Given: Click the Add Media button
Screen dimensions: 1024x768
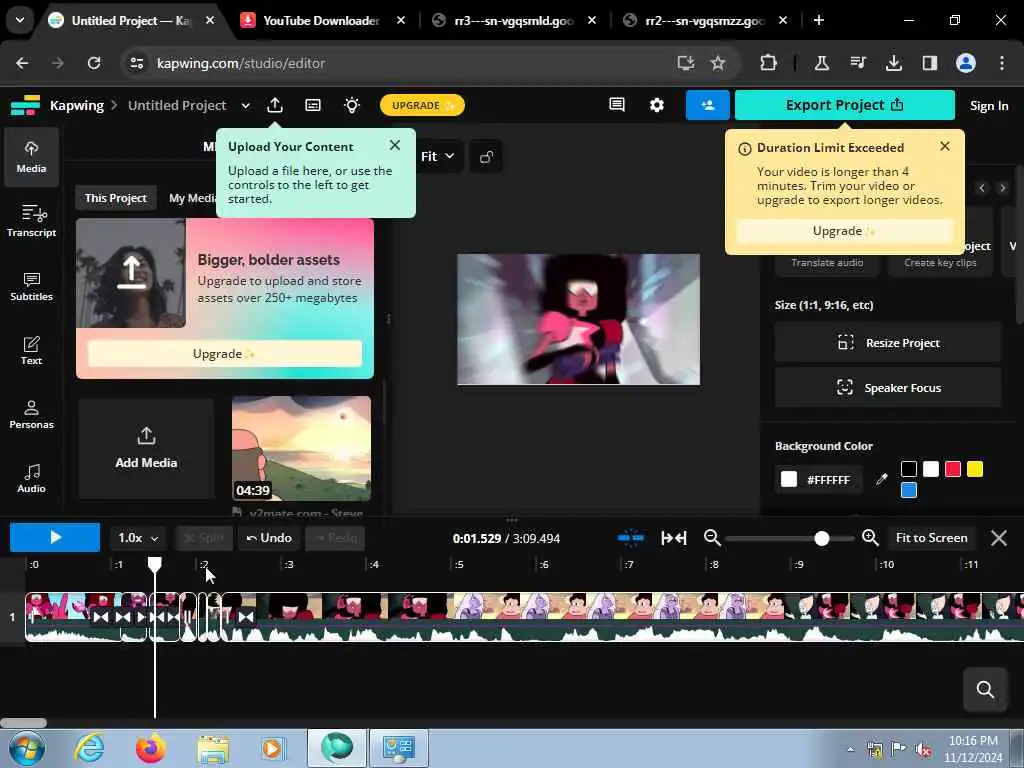Looking at the screenshot, I should [146, 449].
